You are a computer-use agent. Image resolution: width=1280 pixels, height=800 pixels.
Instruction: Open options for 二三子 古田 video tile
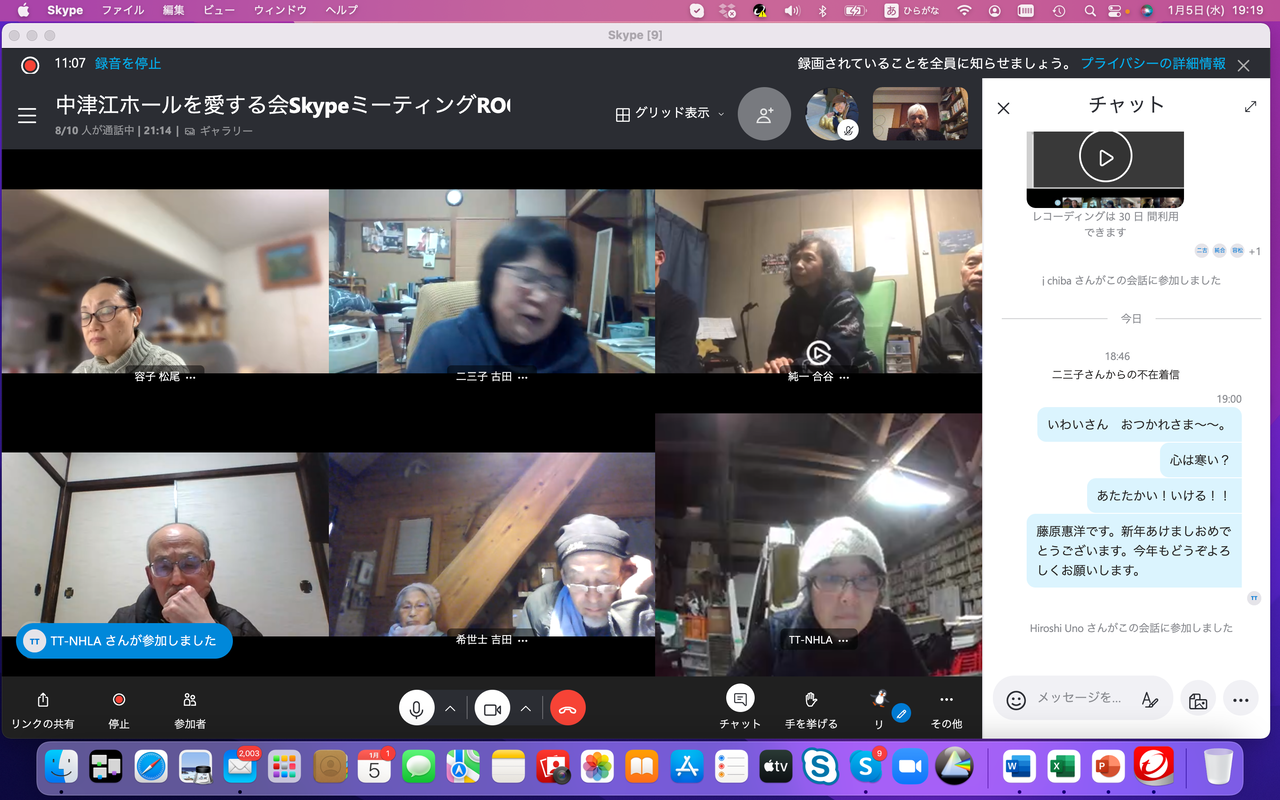click(522, 377)
